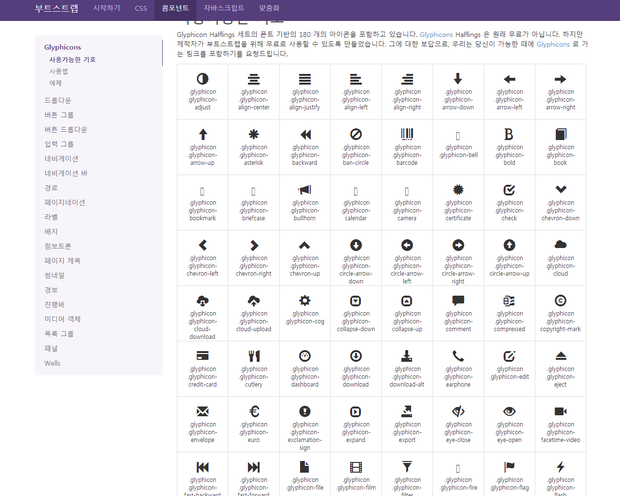Click the cutlery glyphicon
This screenshot has width=620, height=496.
click(x=254, y=356)
